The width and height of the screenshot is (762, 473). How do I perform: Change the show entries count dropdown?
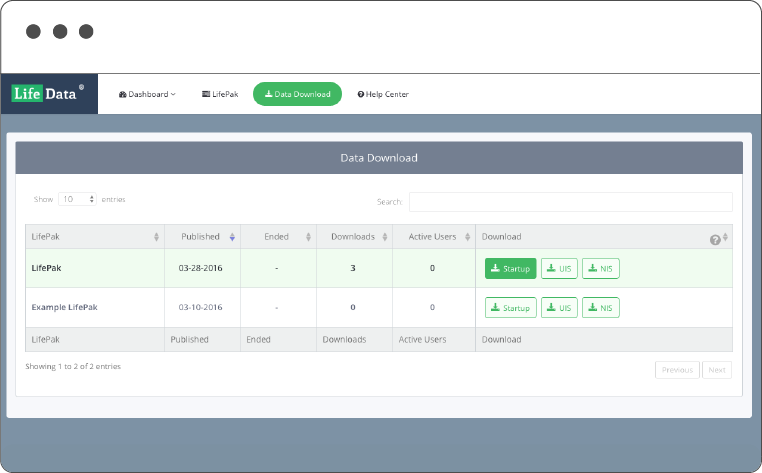coord(77,199)
